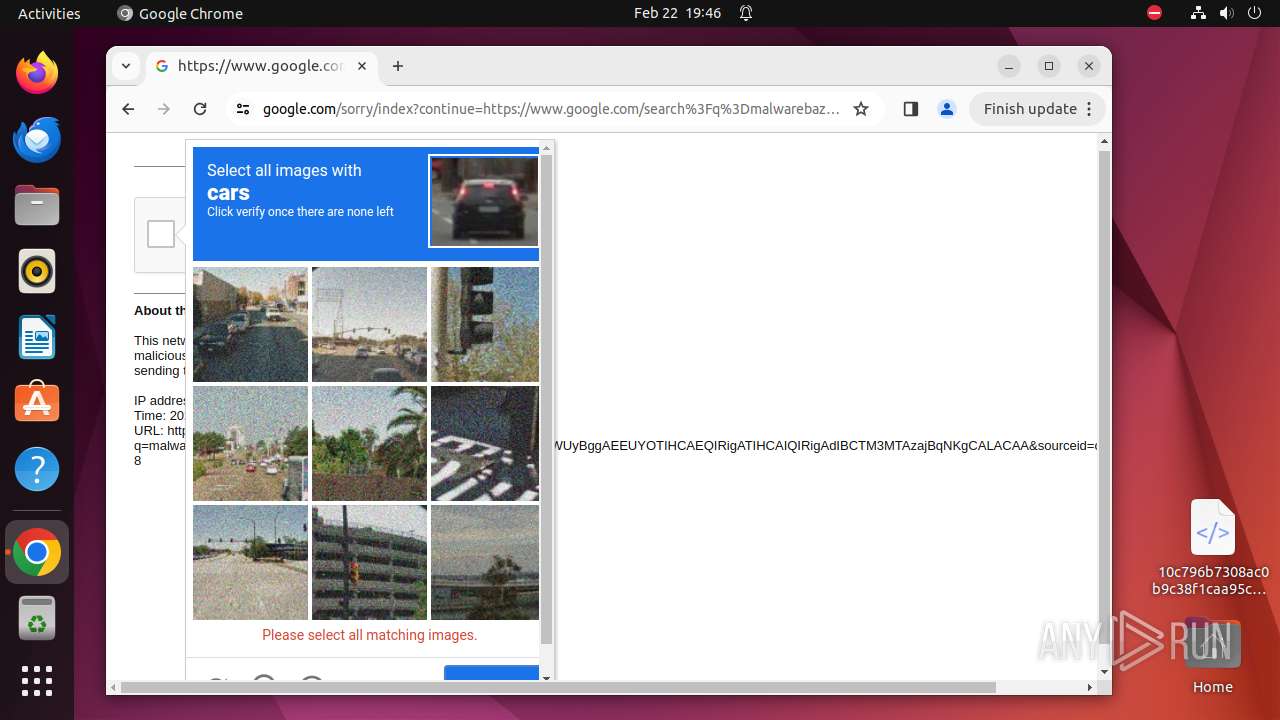The width and height of the screenshot is (1280, 720).
Task: Reload the page in Chrome
Action: (x=200, y=109)
